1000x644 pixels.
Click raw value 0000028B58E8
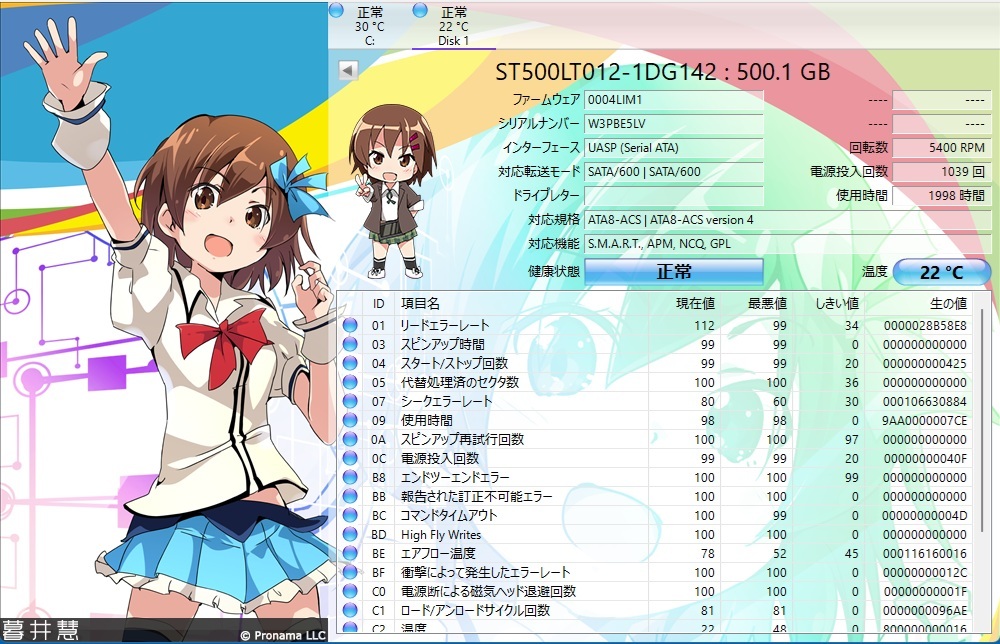click(x=925, y=325)
